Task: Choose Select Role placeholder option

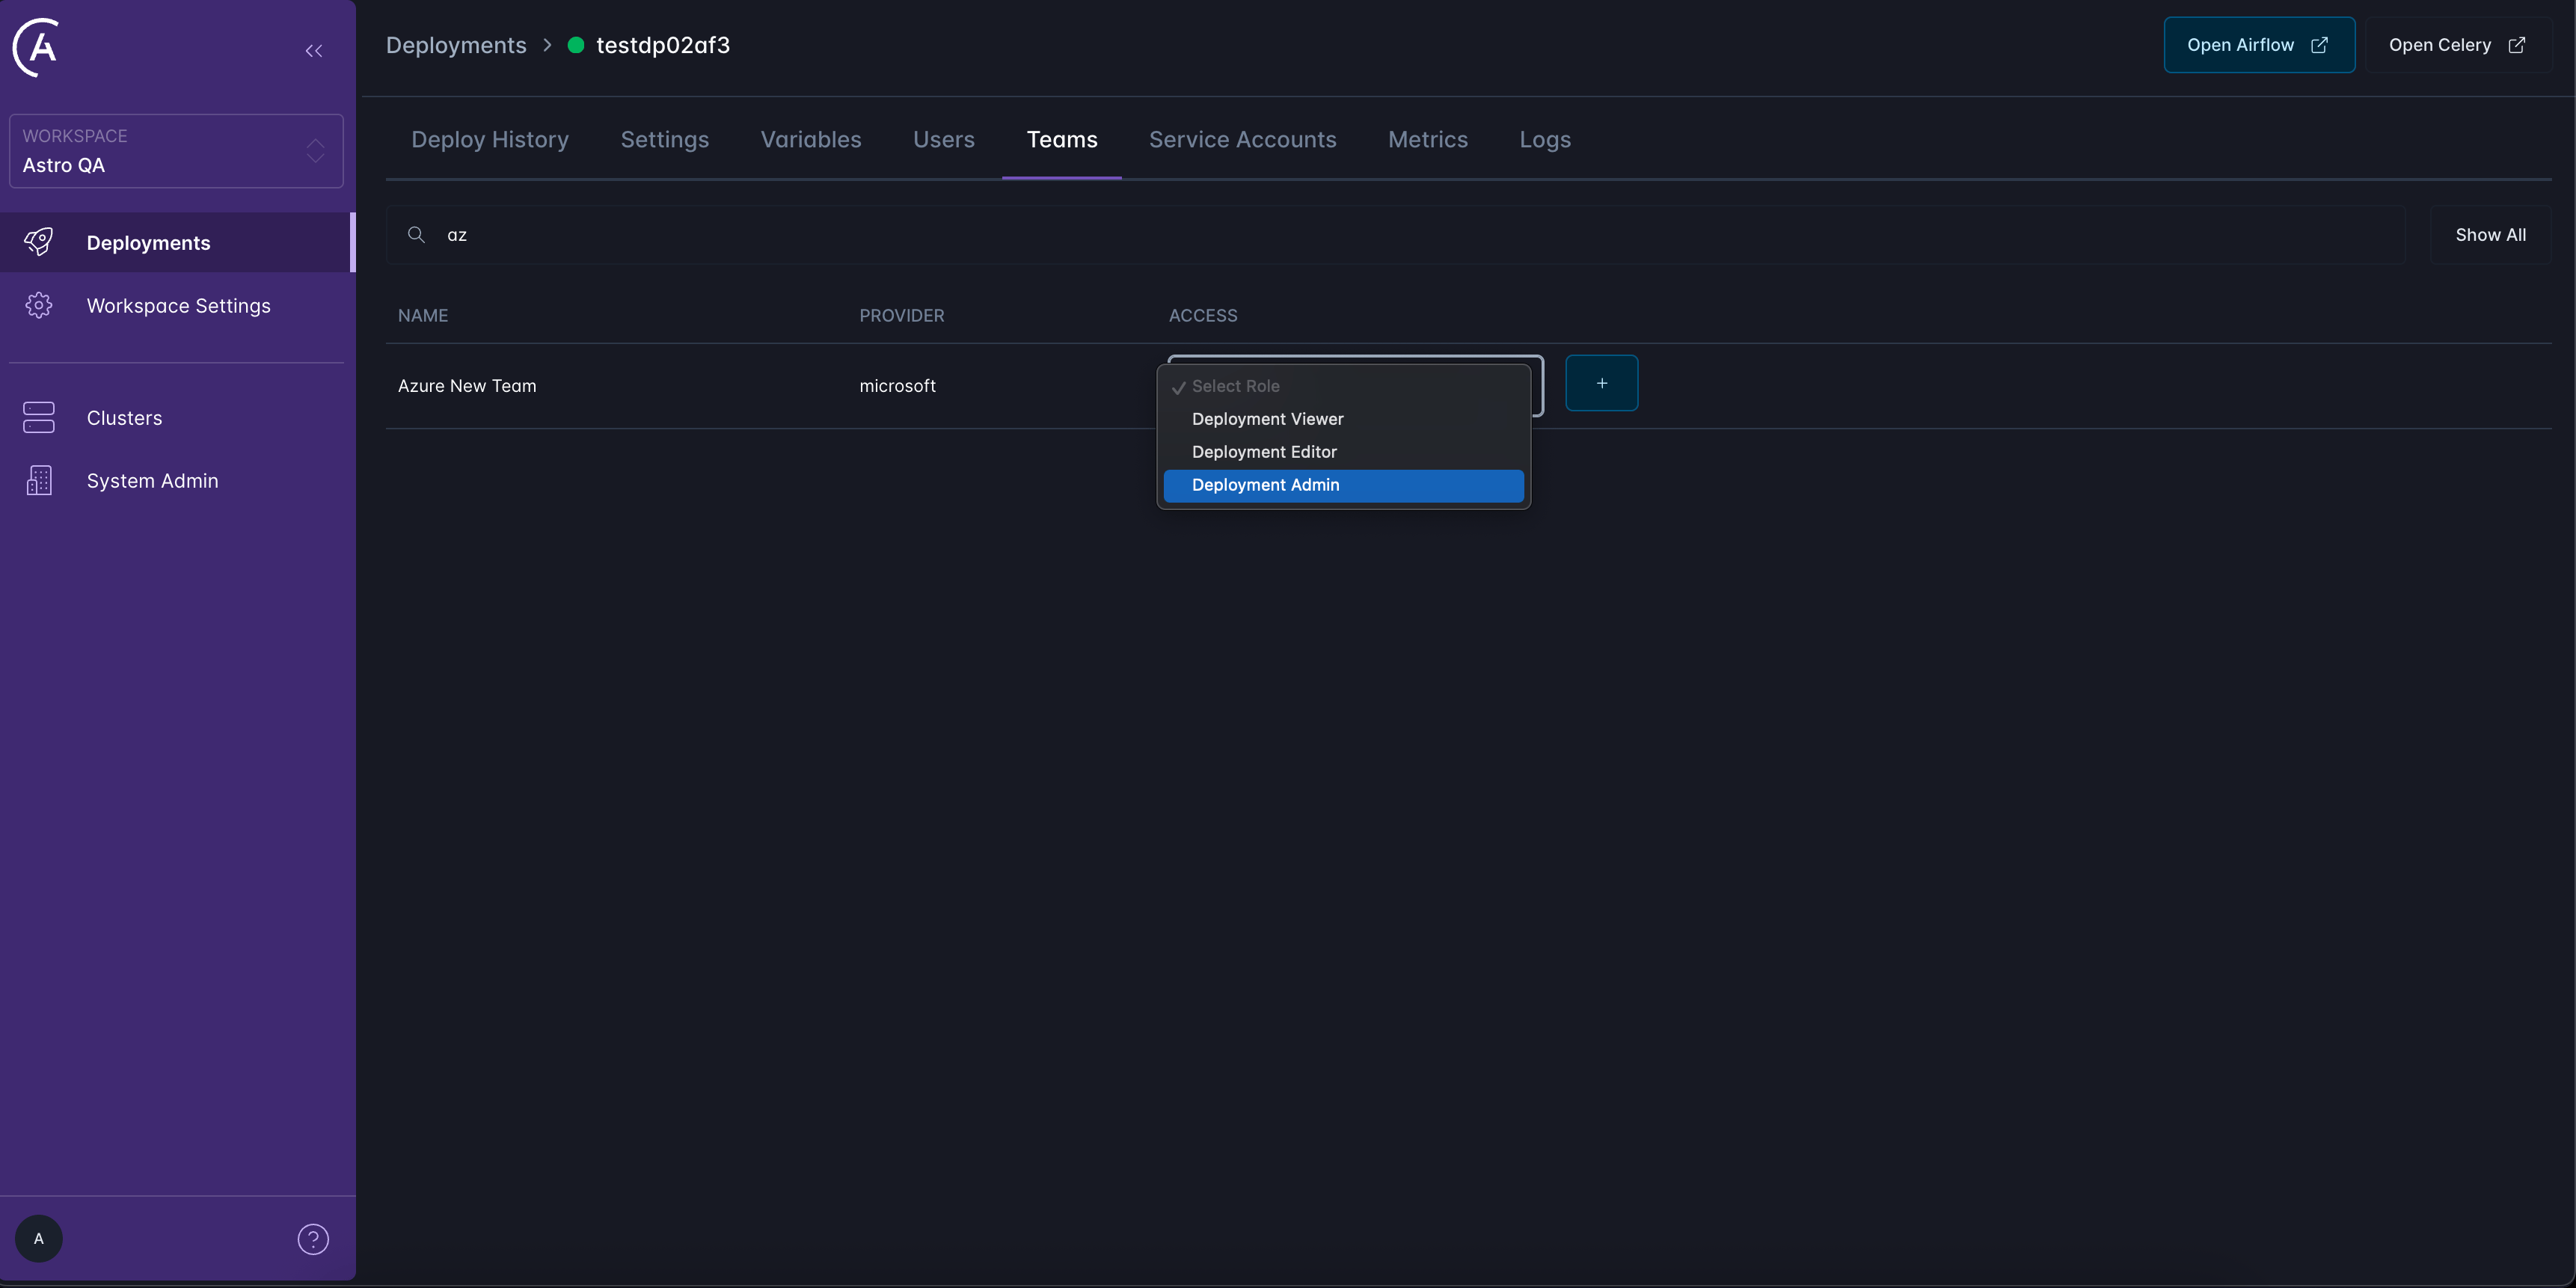Action: pos(1343,386)
